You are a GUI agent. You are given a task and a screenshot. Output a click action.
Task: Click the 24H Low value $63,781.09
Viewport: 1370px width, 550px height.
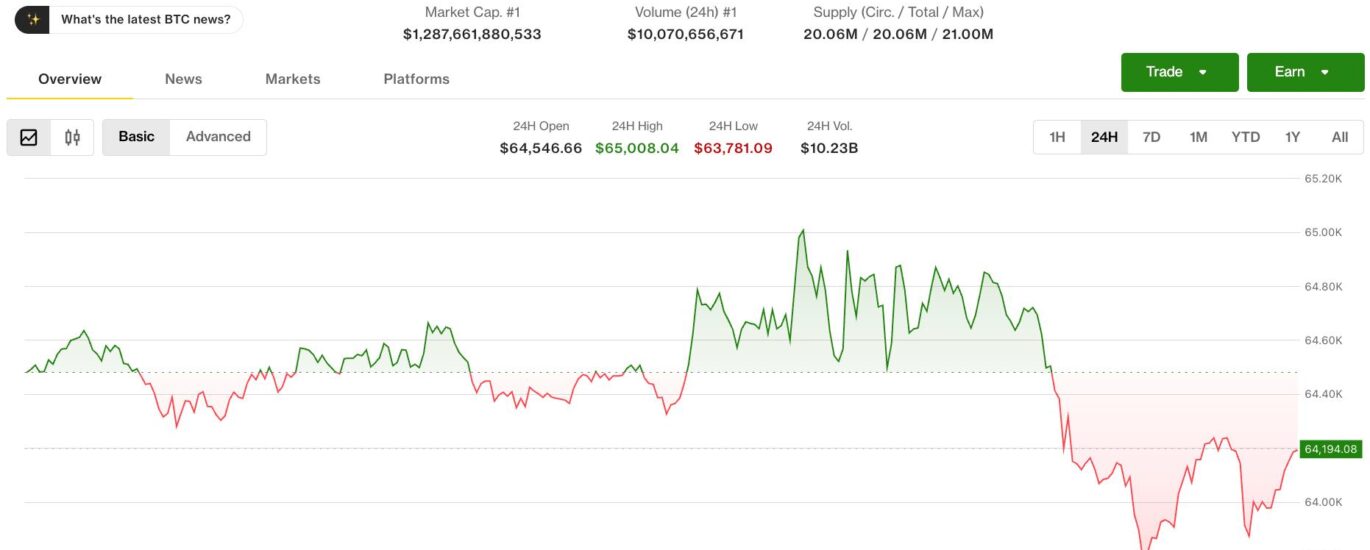click(733, 148)
